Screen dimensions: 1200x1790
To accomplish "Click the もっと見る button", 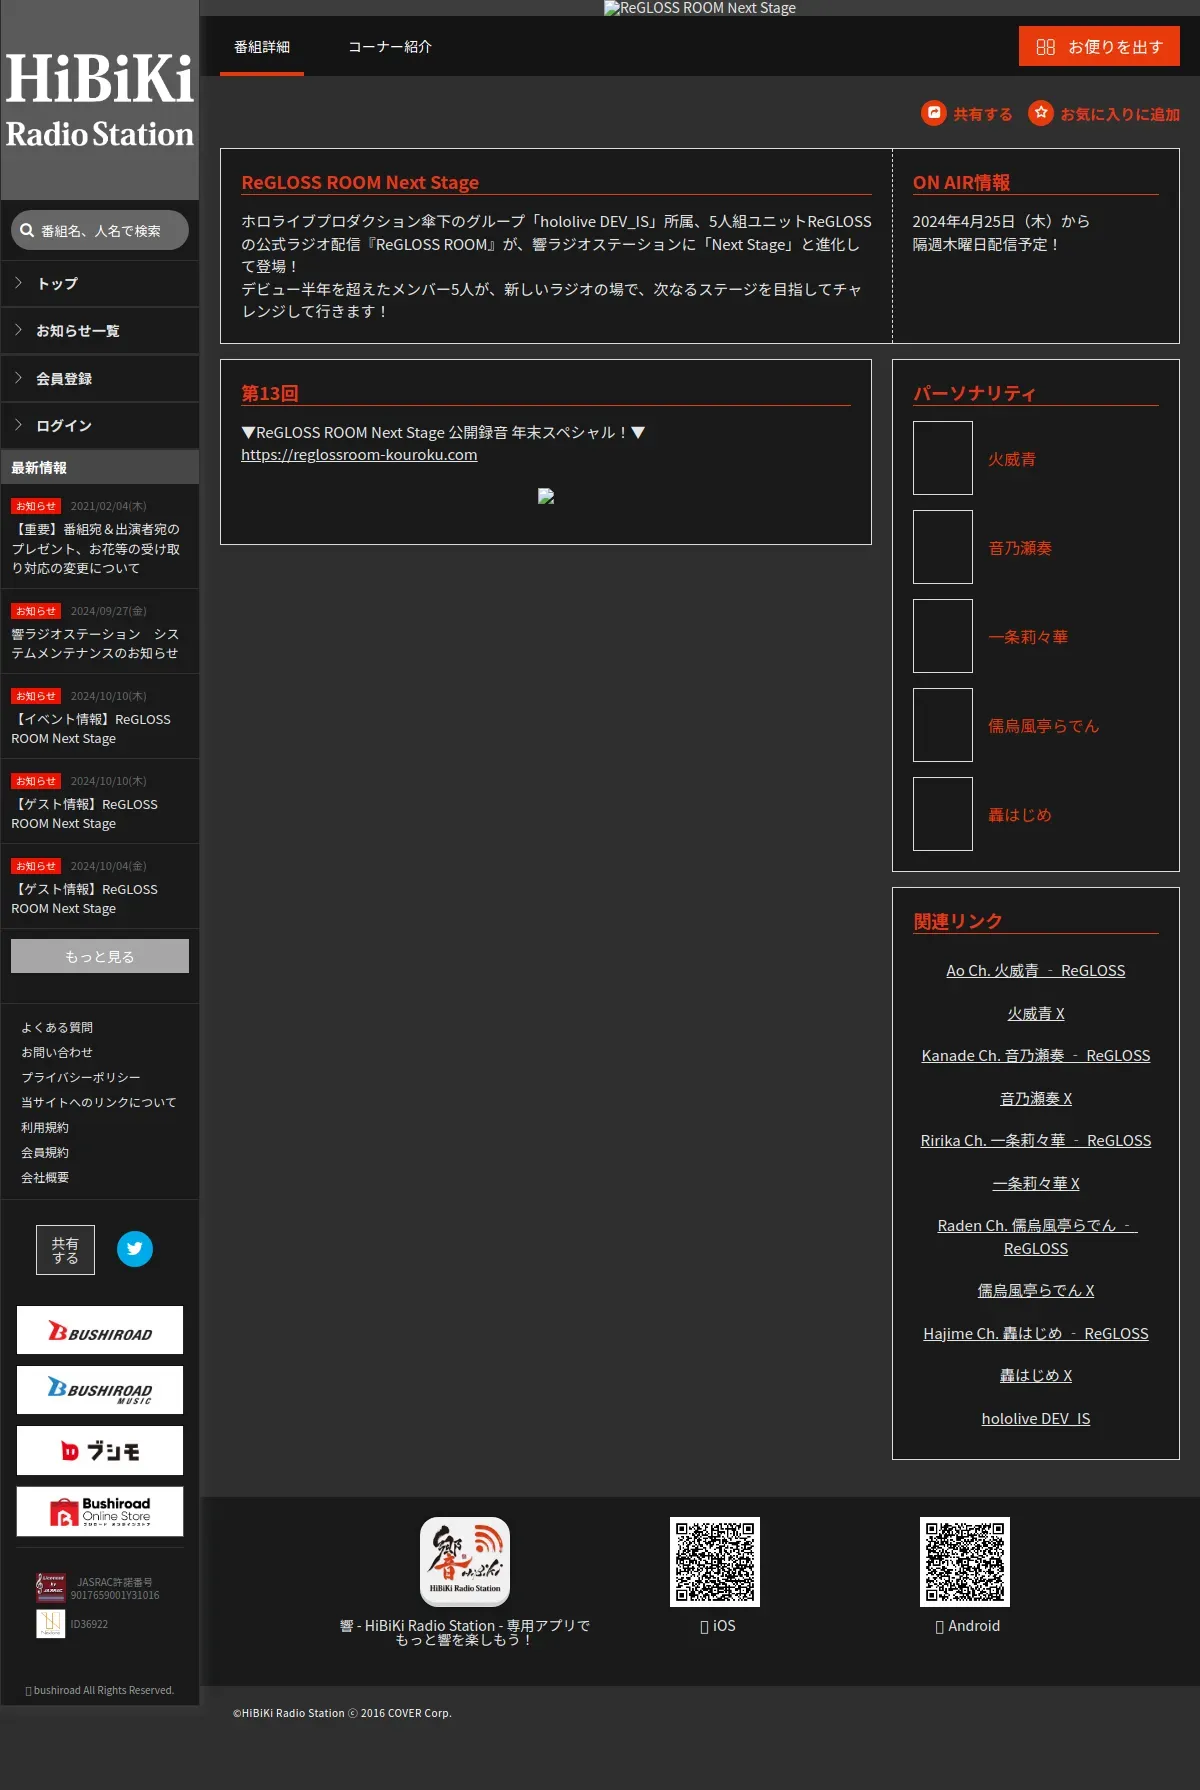I will click(100, 956).
